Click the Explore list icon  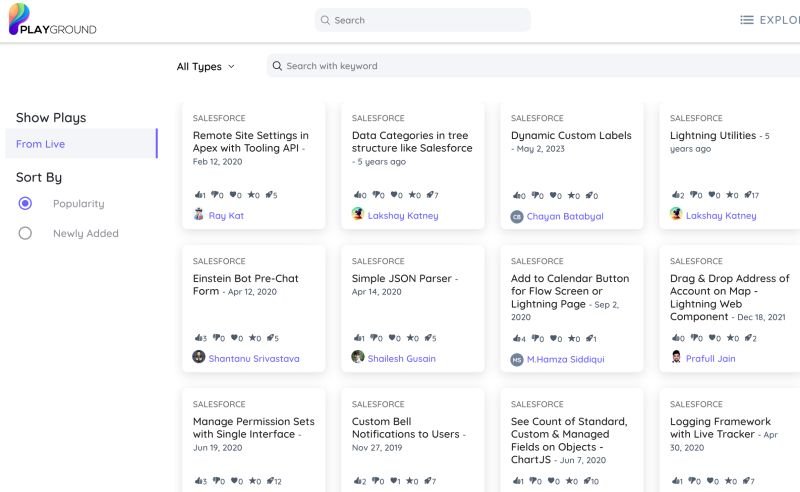tap(746, 20)
